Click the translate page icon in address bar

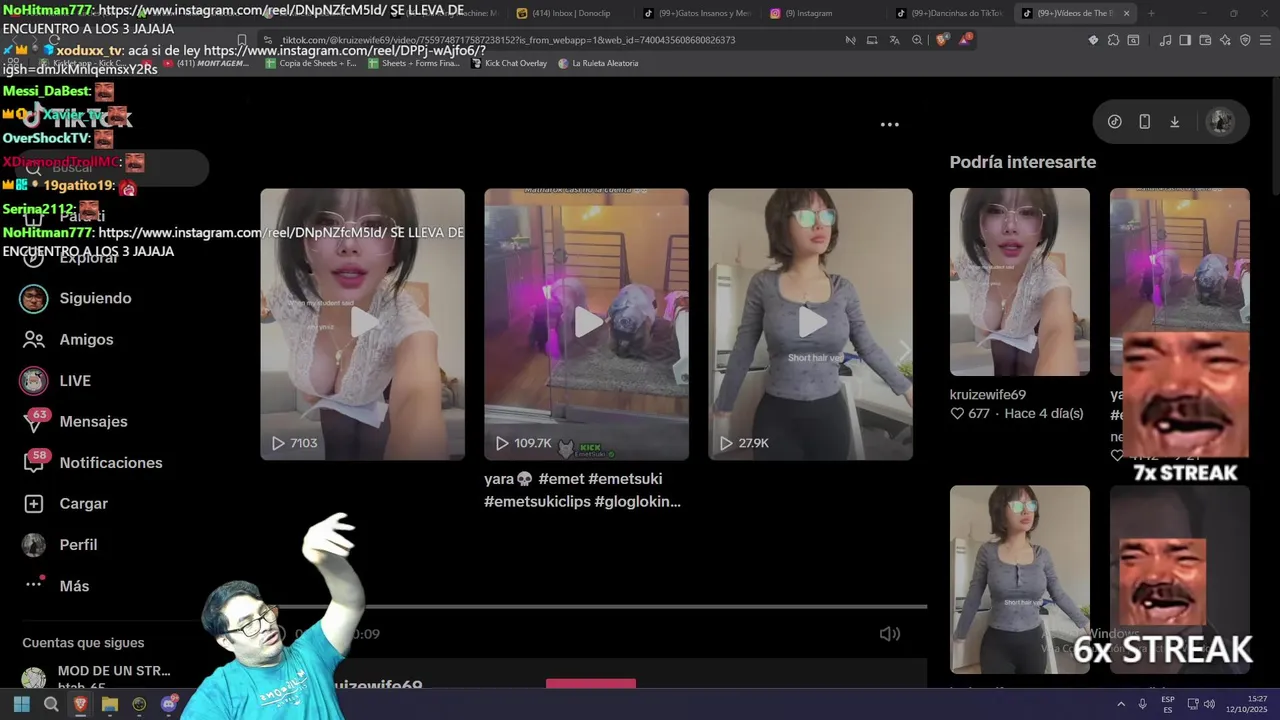click(x=894, y=40)
